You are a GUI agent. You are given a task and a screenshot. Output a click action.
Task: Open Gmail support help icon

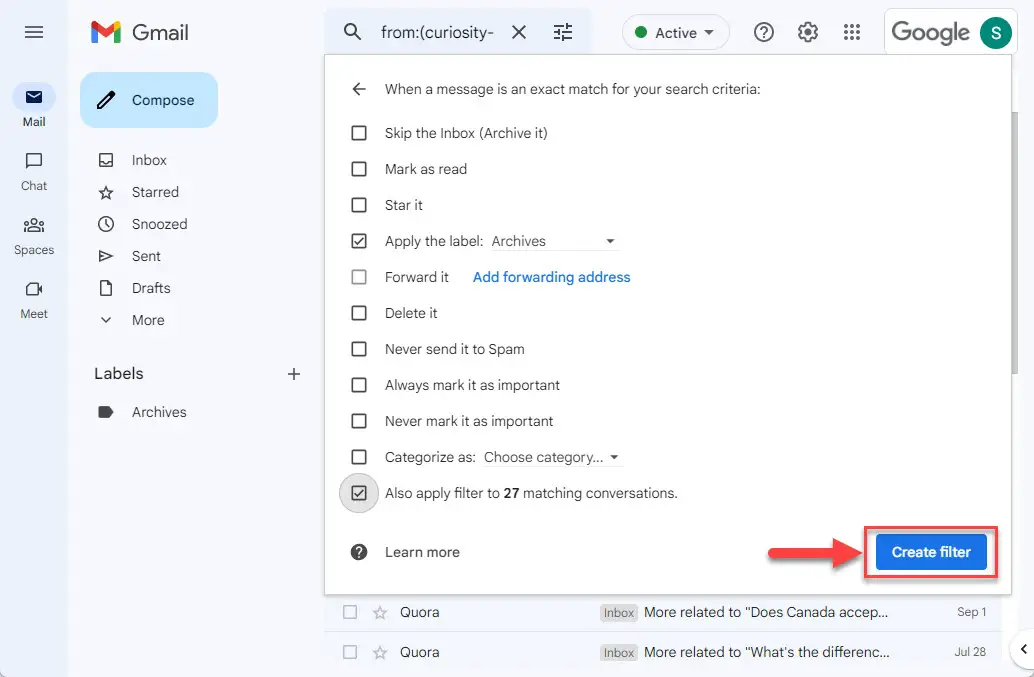[764, 32]
